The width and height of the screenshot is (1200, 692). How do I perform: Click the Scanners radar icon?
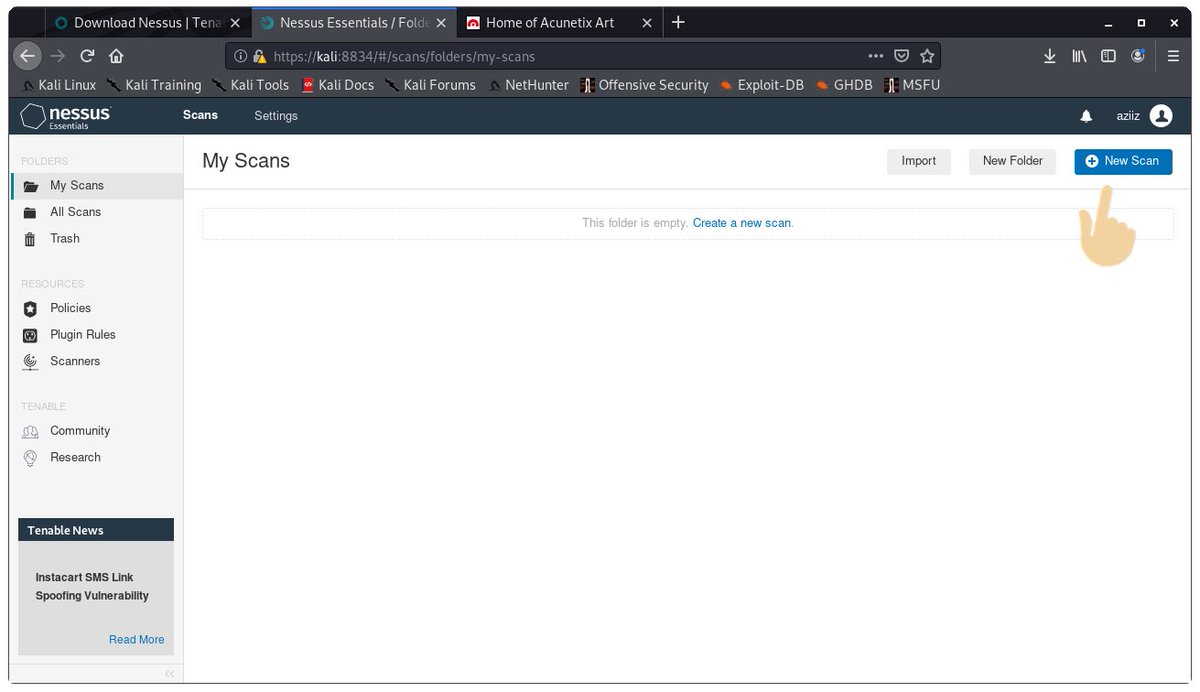(30, 362)
